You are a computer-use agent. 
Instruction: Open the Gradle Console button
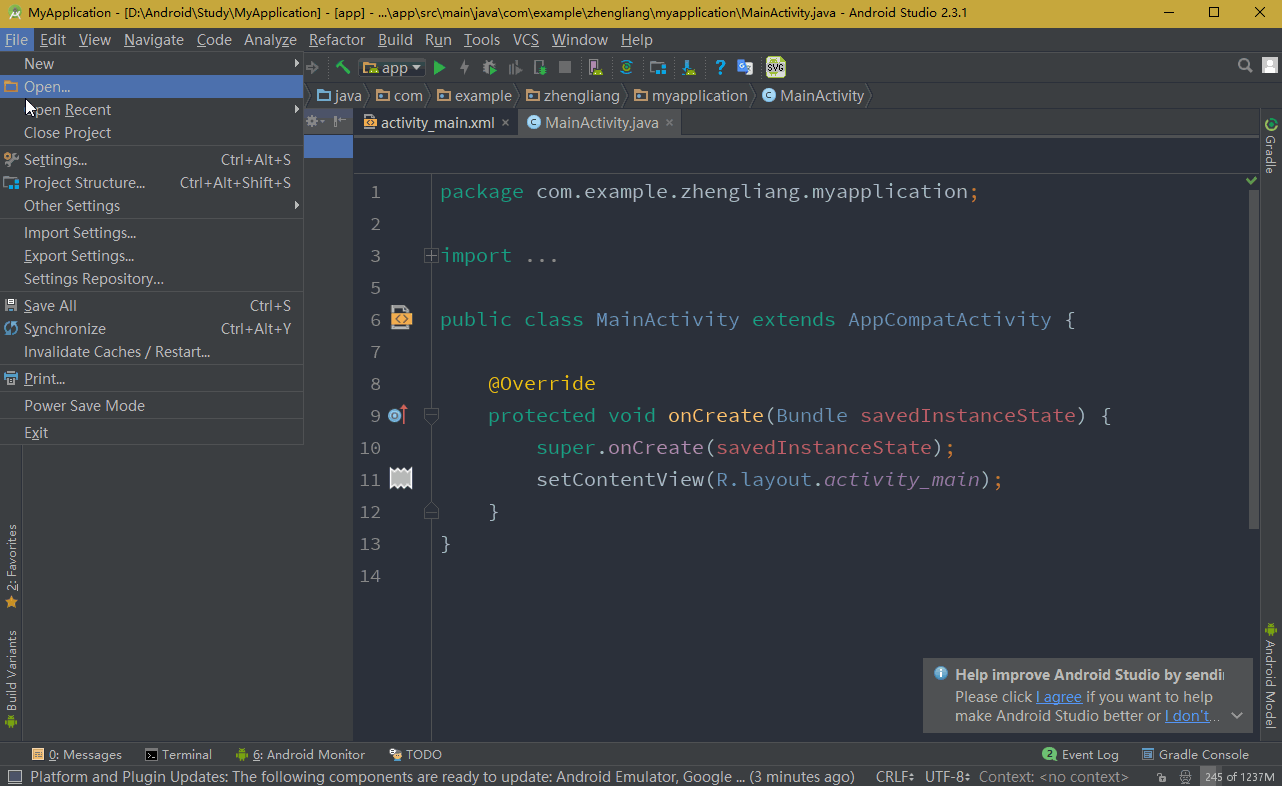click(1195, 754)
